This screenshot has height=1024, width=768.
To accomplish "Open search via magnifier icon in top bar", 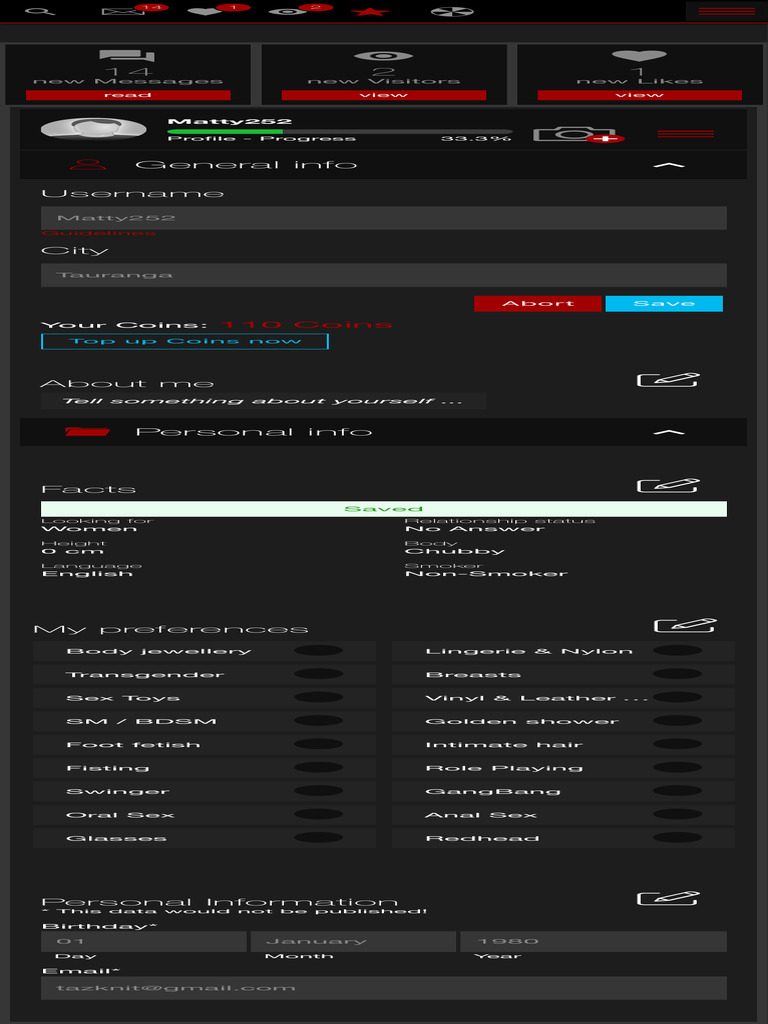I will [x=40, y=11].
